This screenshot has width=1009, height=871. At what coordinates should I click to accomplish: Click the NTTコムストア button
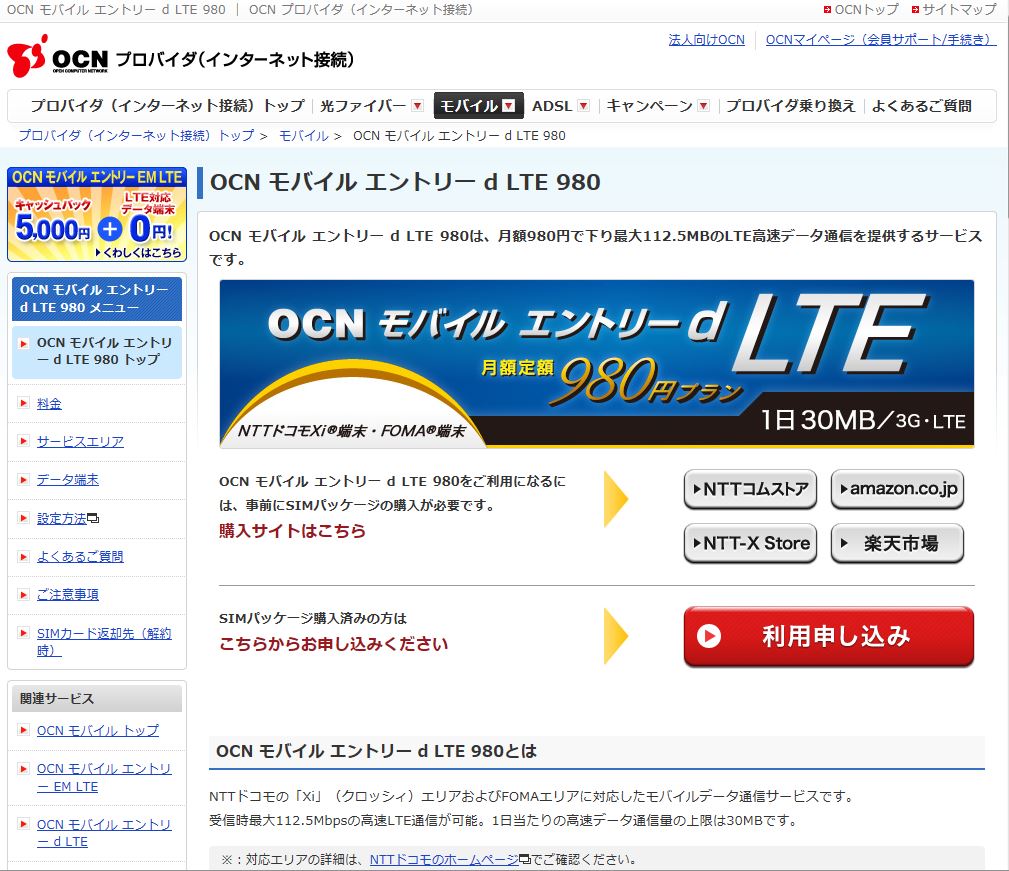click(x=750, y=490)
